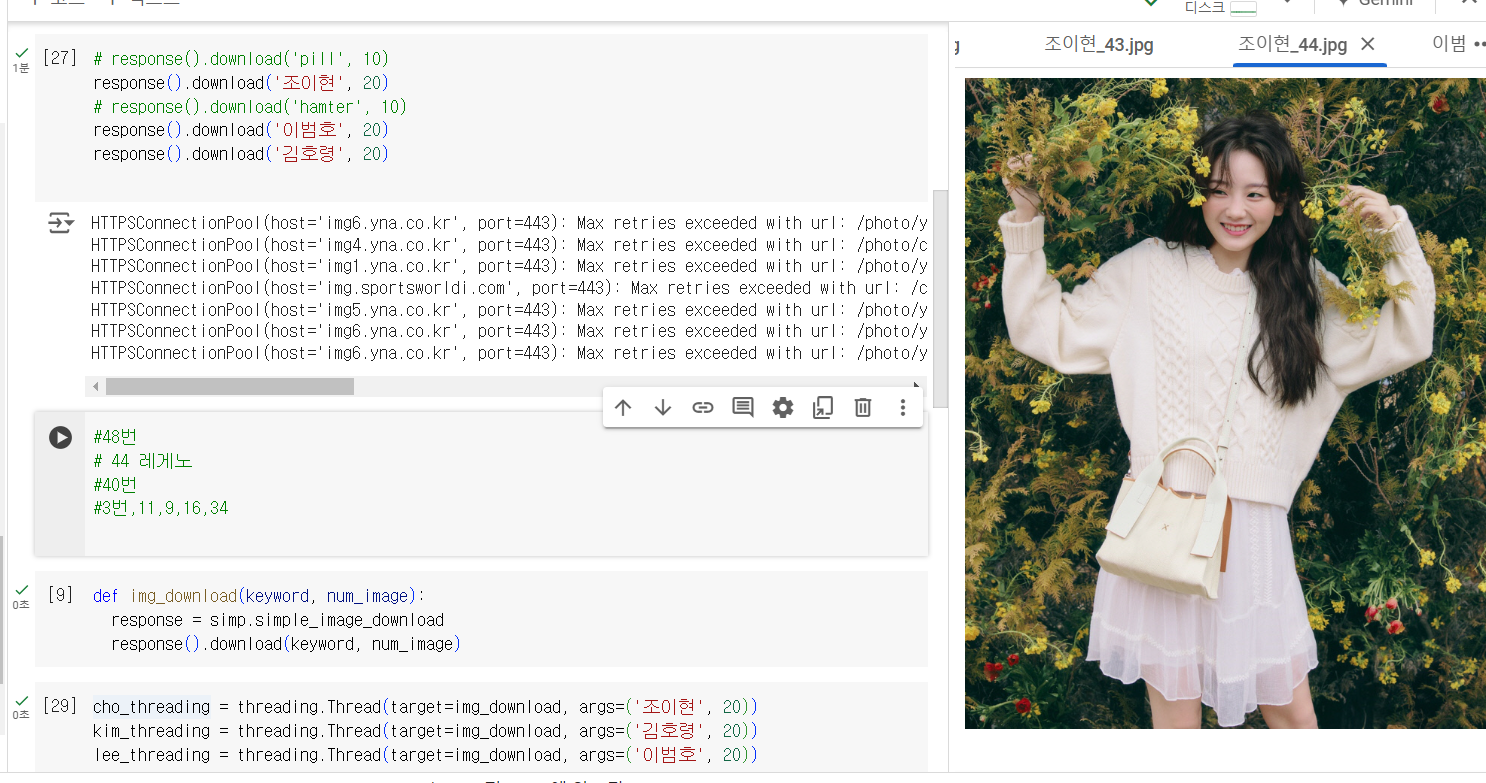Click green checkmark status beside cell [29]
The image size is (1486, 783).
tap(22, 700)
